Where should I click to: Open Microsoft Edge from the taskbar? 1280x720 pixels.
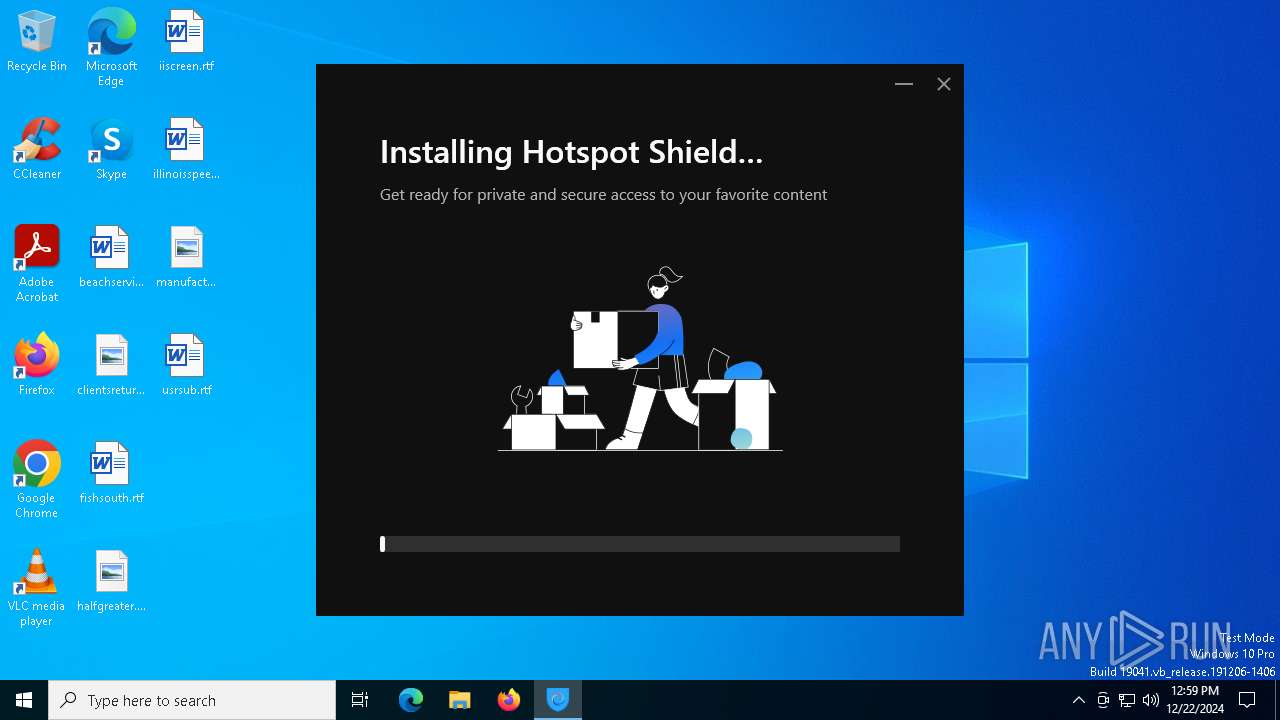[411, 700]
